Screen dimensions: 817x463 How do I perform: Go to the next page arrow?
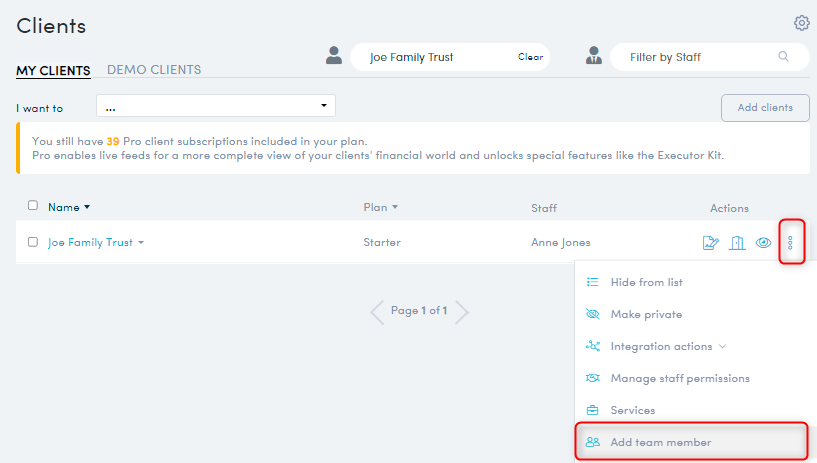[462, 312]
